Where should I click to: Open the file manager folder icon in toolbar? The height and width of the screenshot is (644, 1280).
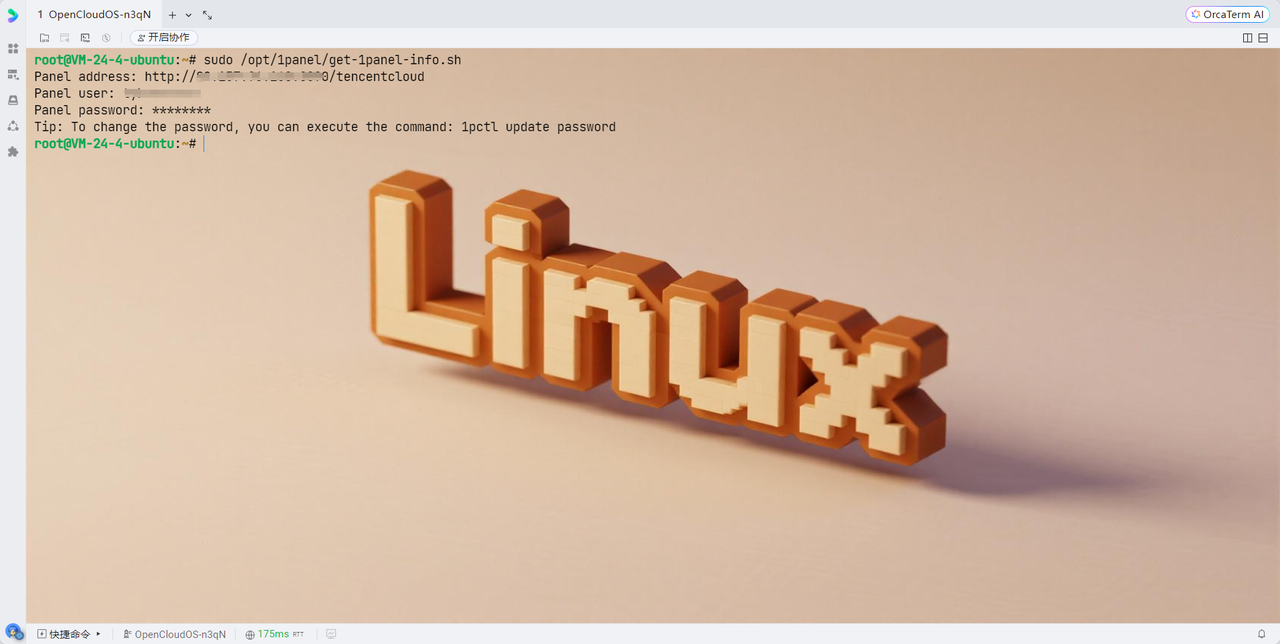tap(44, 38)
